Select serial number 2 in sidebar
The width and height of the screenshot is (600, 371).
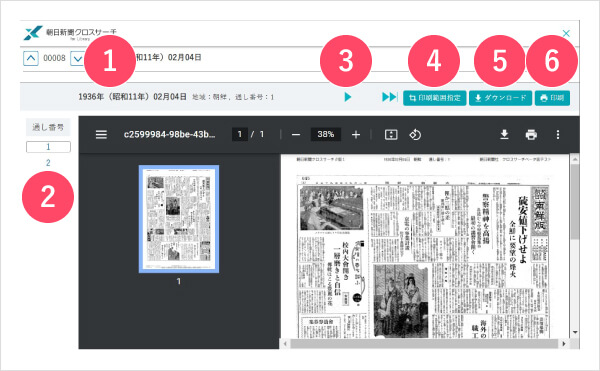click(x=48, y=163)
